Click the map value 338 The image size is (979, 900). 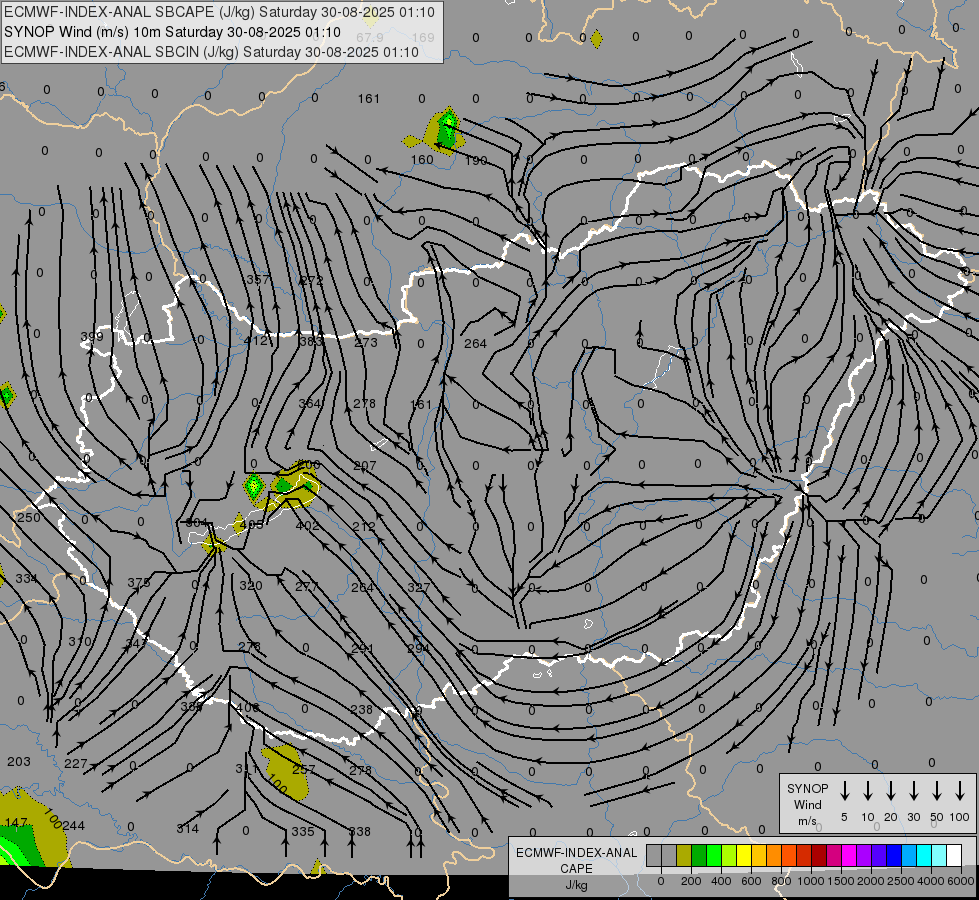pyautogui.click(x=360, y=831)
